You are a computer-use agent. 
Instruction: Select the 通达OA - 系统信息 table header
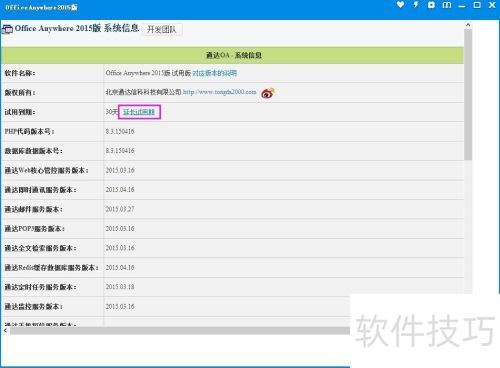233,55
